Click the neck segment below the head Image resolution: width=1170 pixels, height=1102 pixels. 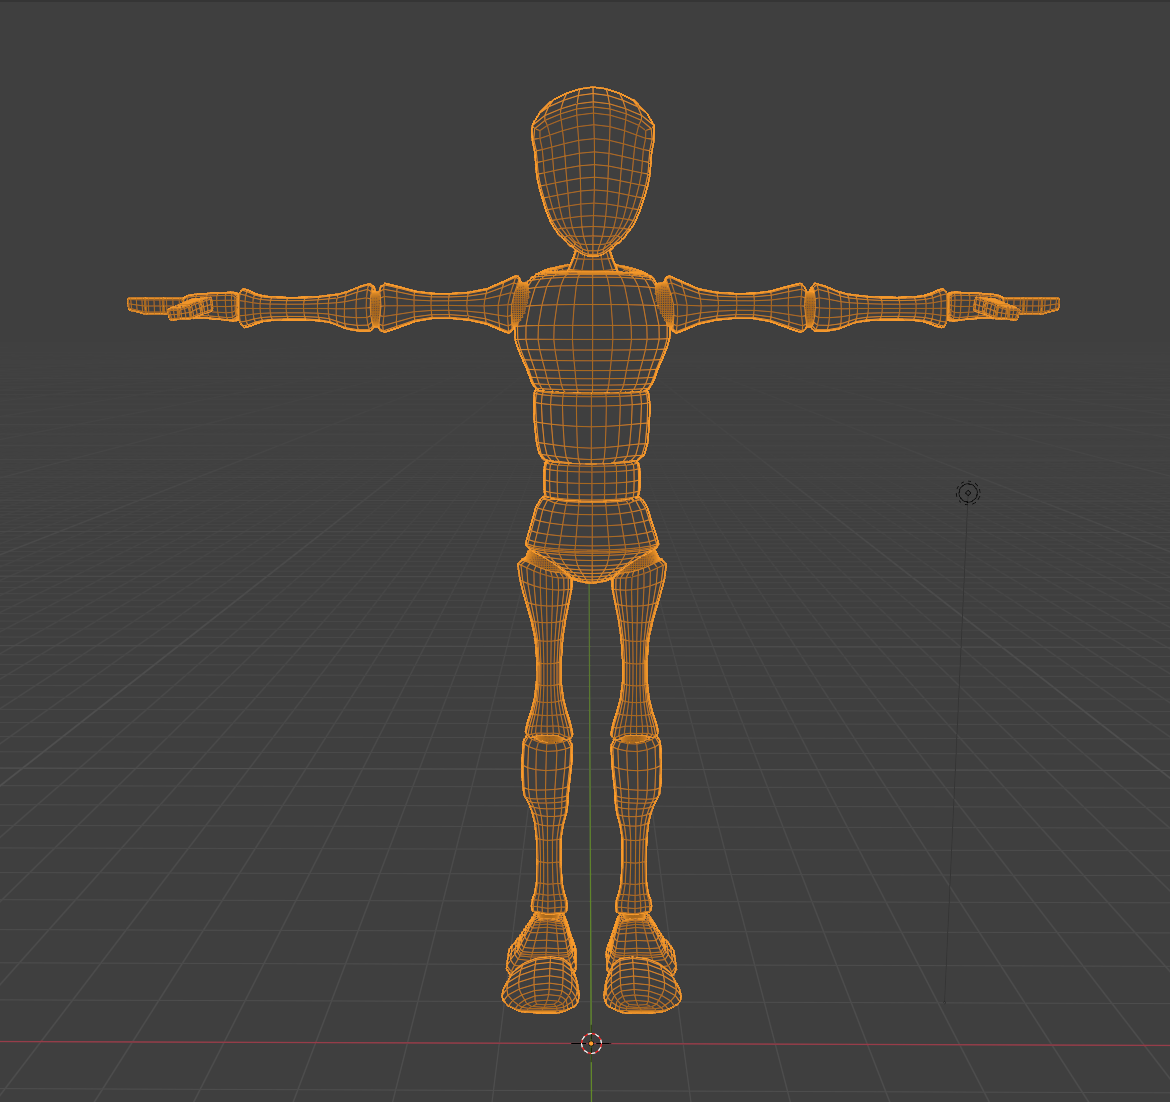592,263
